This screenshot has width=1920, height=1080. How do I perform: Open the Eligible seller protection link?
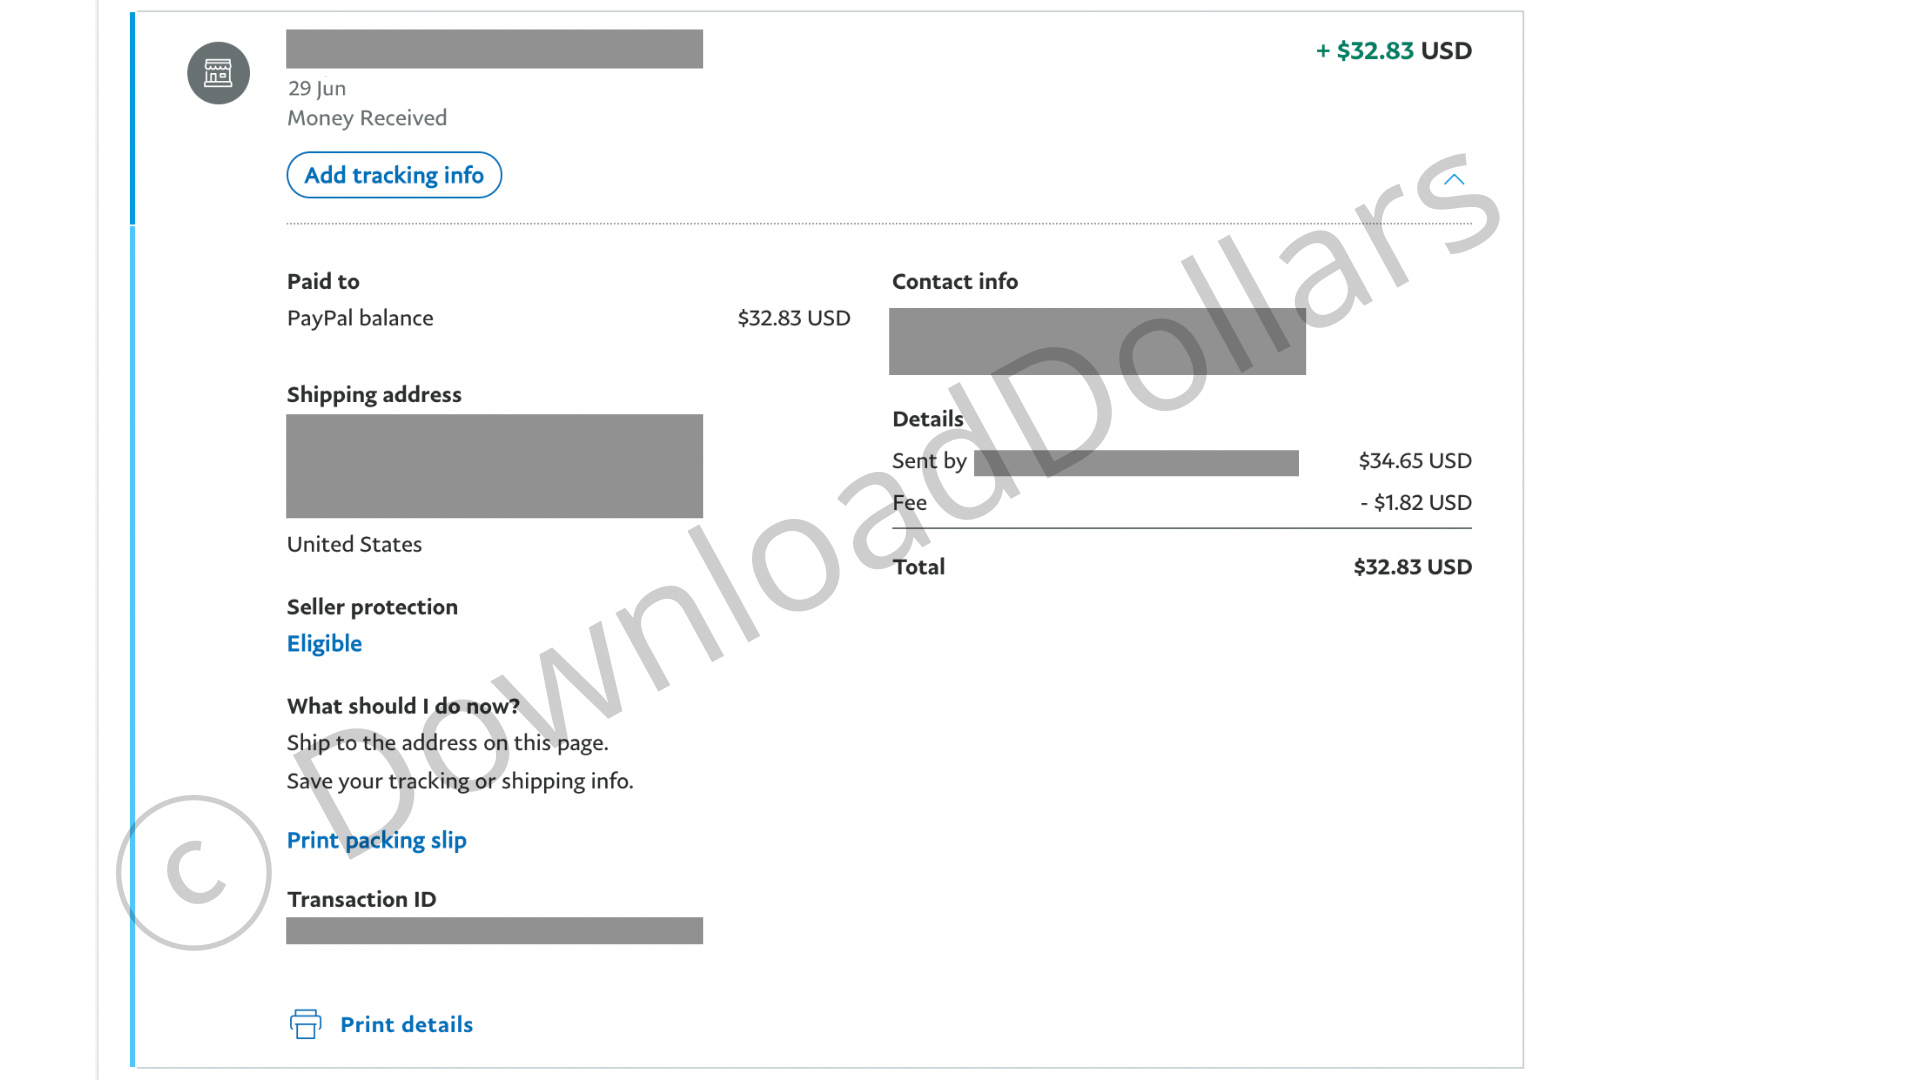324,643
